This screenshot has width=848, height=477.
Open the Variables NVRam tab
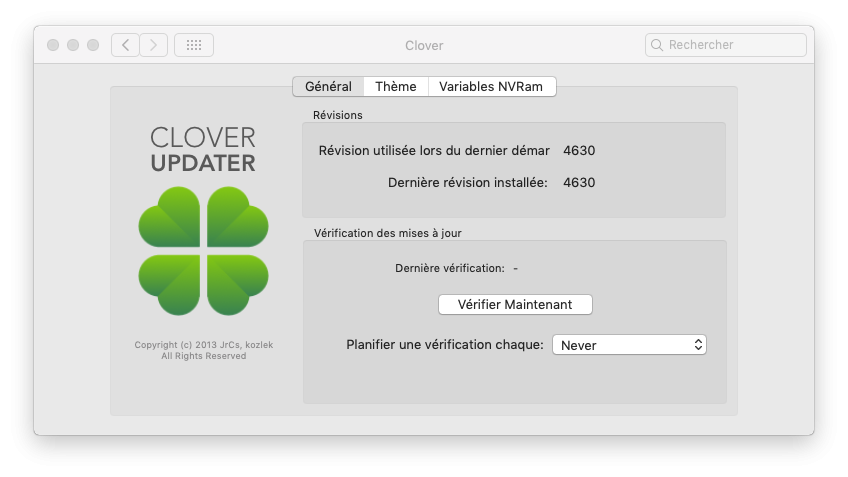click(491, 87)
